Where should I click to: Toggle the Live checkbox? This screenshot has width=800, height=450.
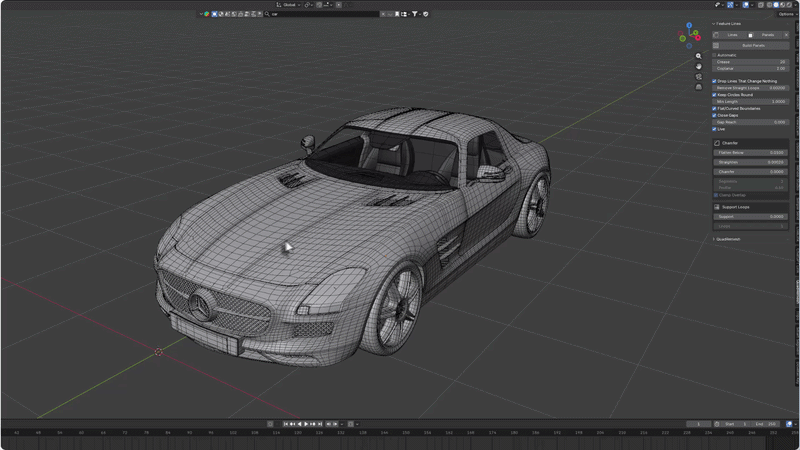(714, 129)
